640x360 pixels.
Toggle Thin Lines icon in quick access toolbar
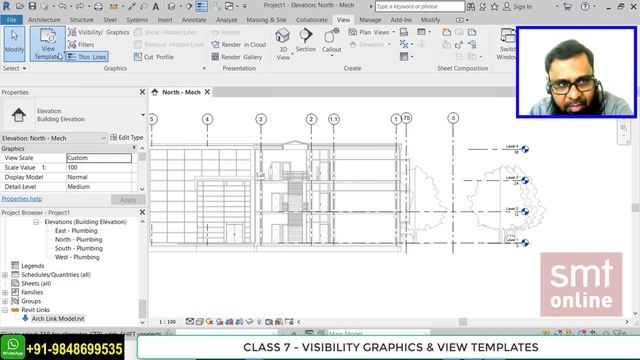[x=202, y=6]
